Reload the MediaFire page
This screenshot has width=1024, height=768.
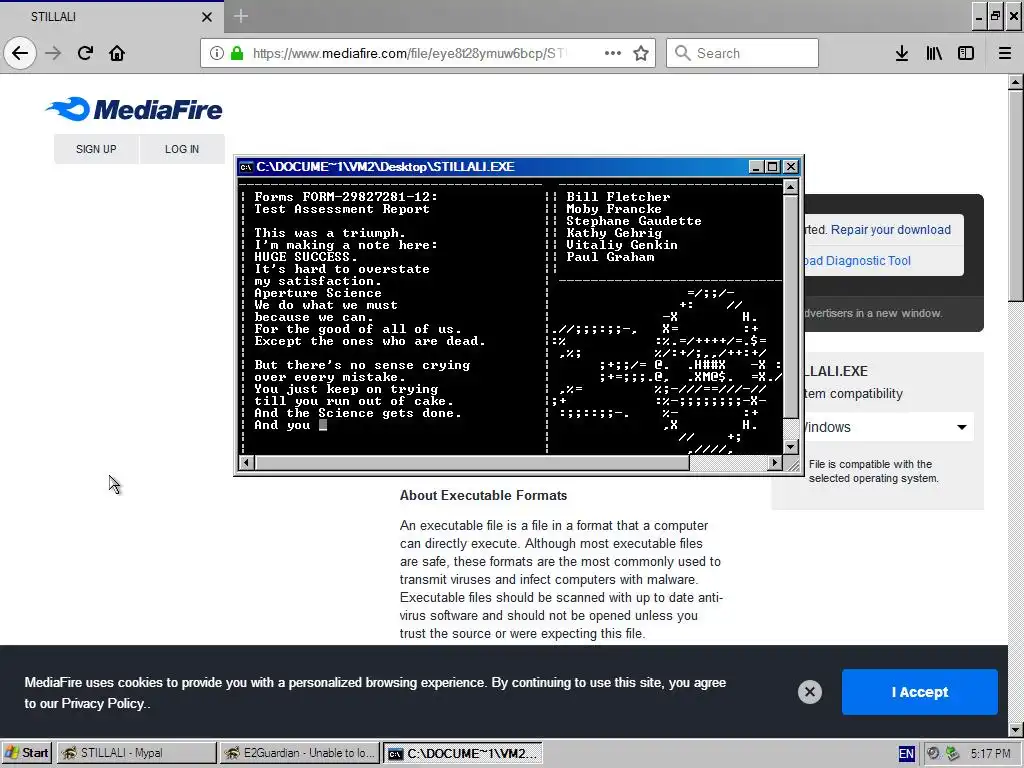(85, 53)
